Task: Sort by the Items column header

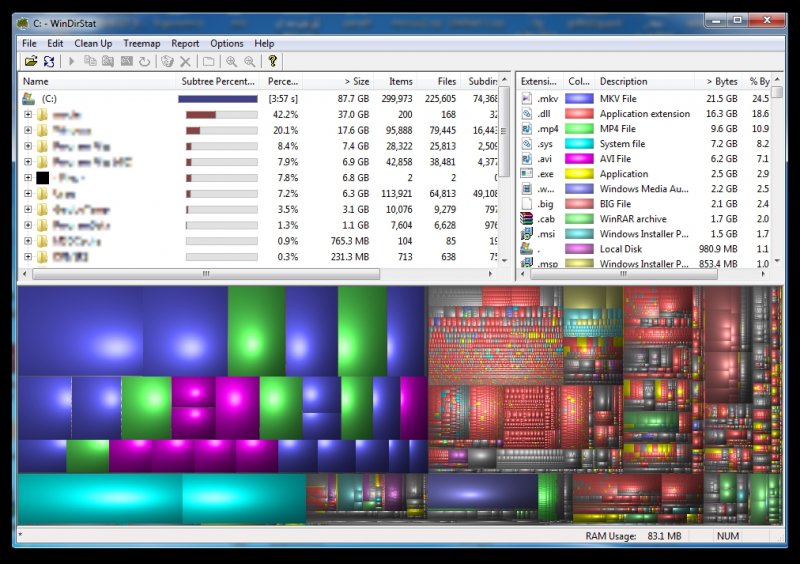Action: (x=395, y=81)
